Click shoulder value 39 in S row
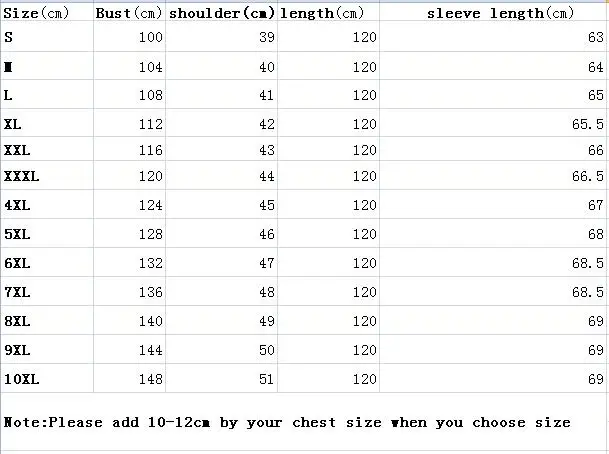The height and width of the screenshot is (454, 609). tap(264, 38)
